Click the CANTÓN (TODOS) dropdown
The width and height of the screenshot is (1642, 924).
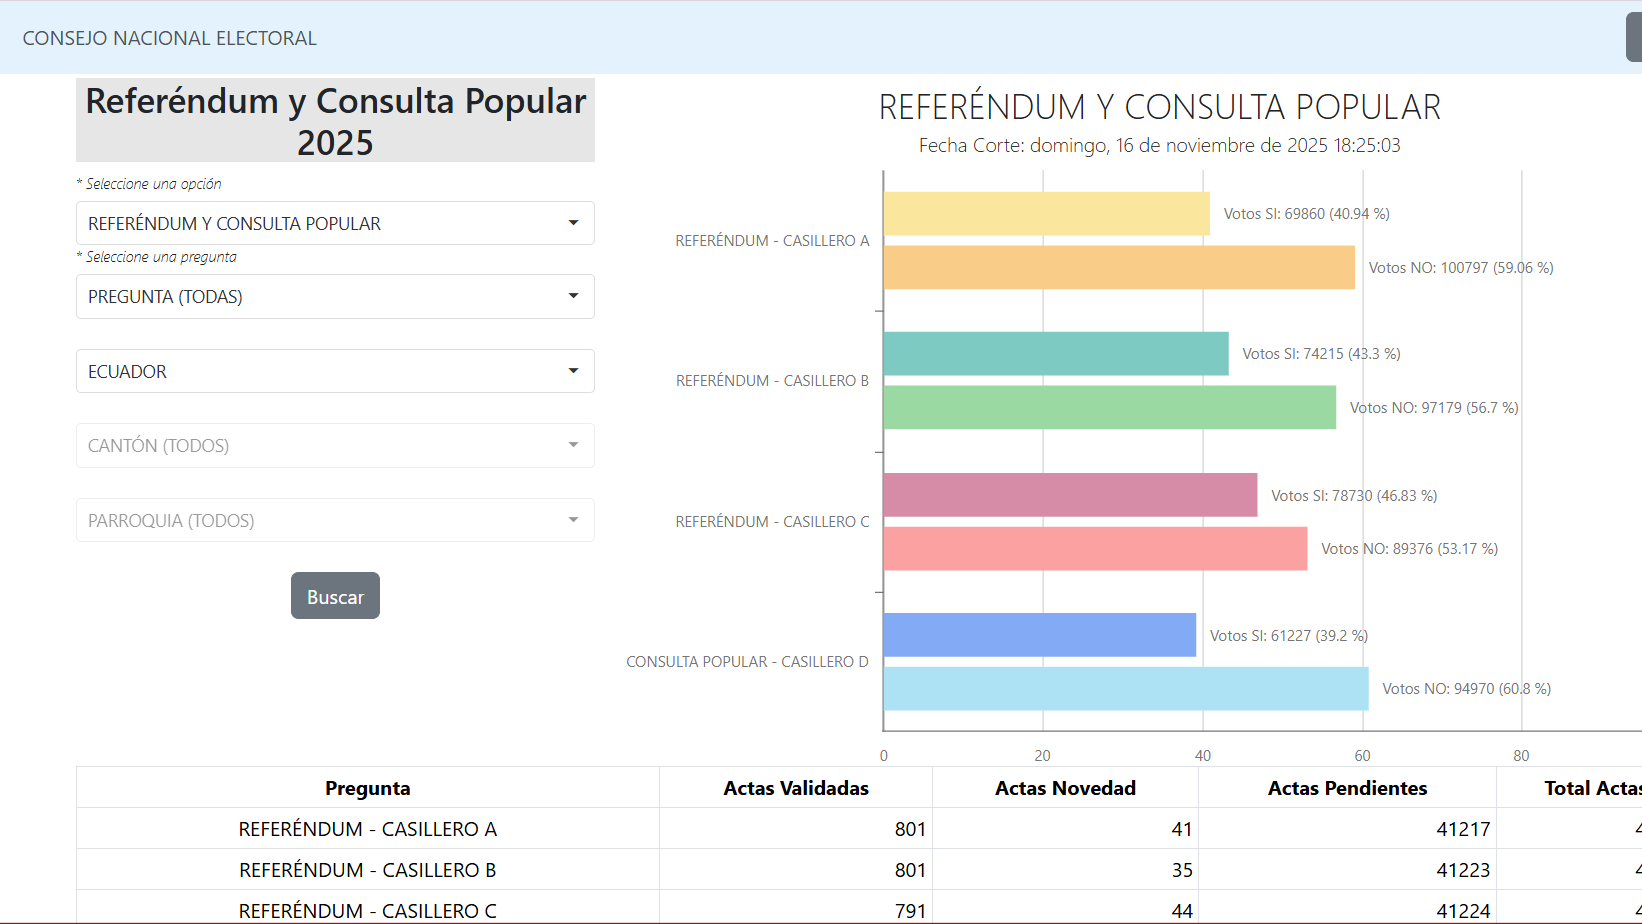point(335,446)
